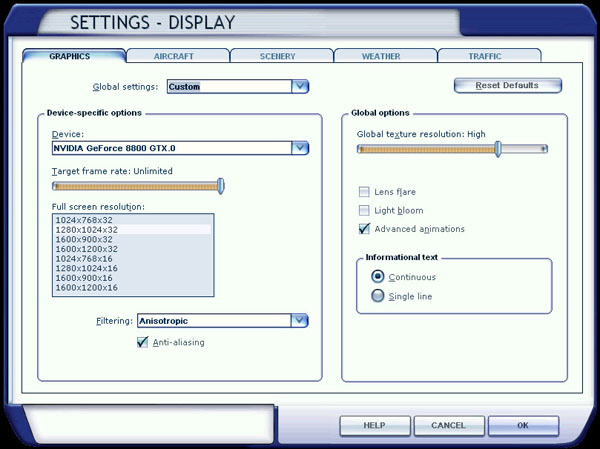Switch to the GRAPHICS tab

coord(74,56)
